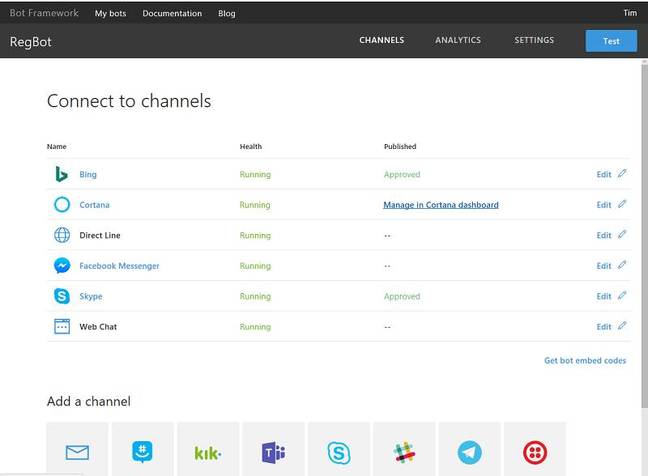Click the Skype icon in the channels table
Image resolution: width=648 pixels, height=476 pixels.
62,296
